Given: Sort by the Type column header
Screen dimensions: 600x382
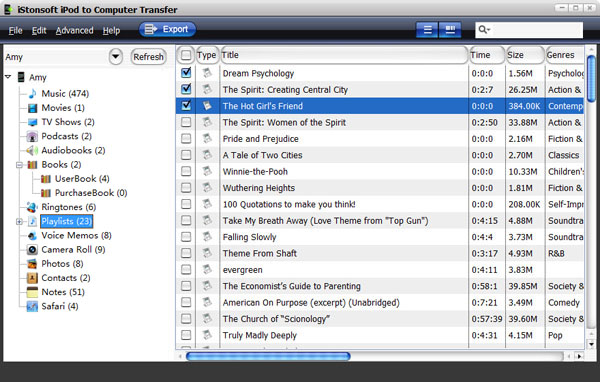Looking at the screenshot, I should tap(207, 55).
